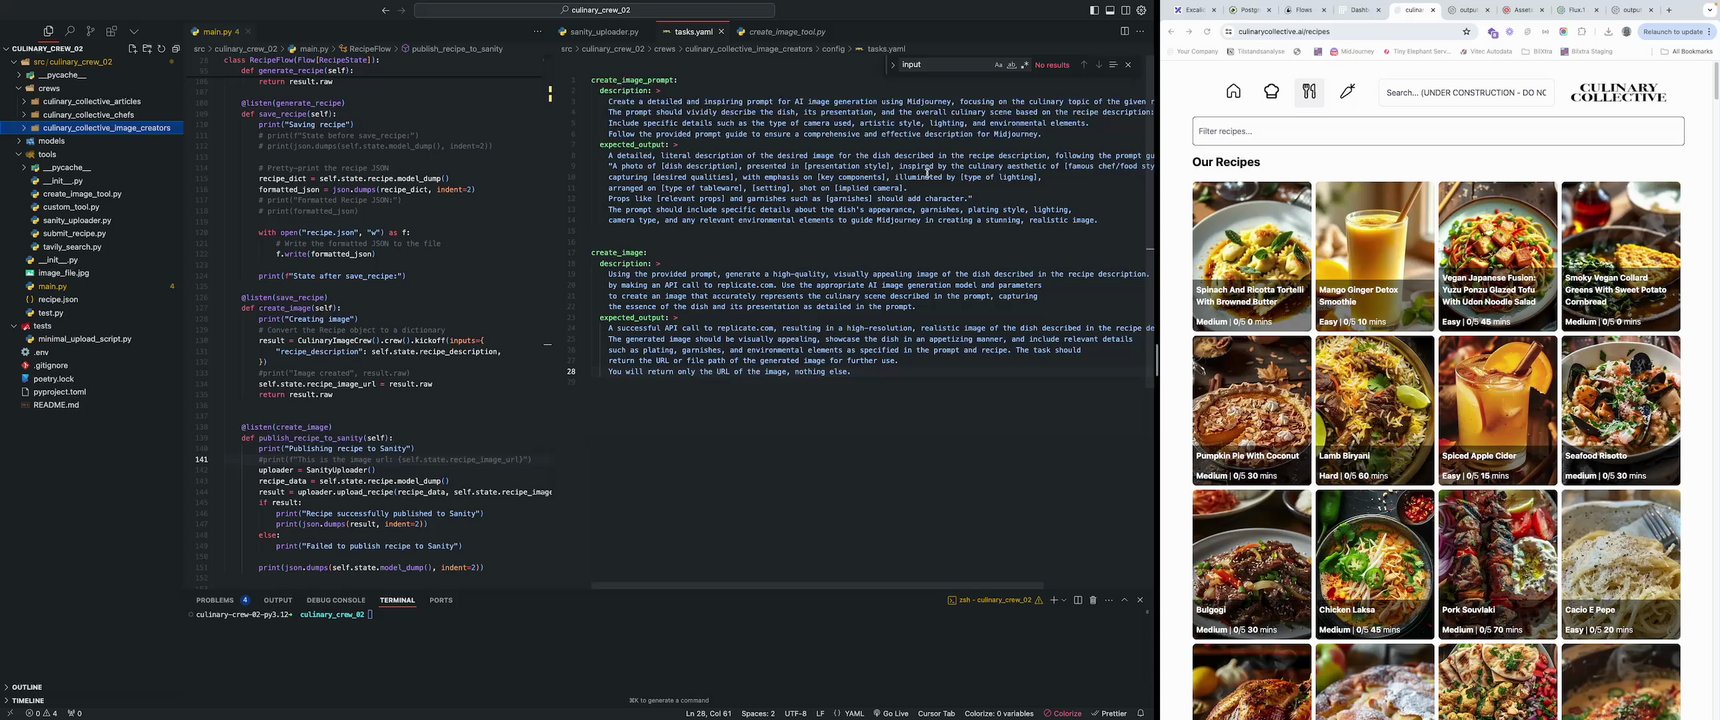The width and height of the screenshot is (1720, 720).
Task: Open the settings gear in the title bar
Action: pos(1141,10)
